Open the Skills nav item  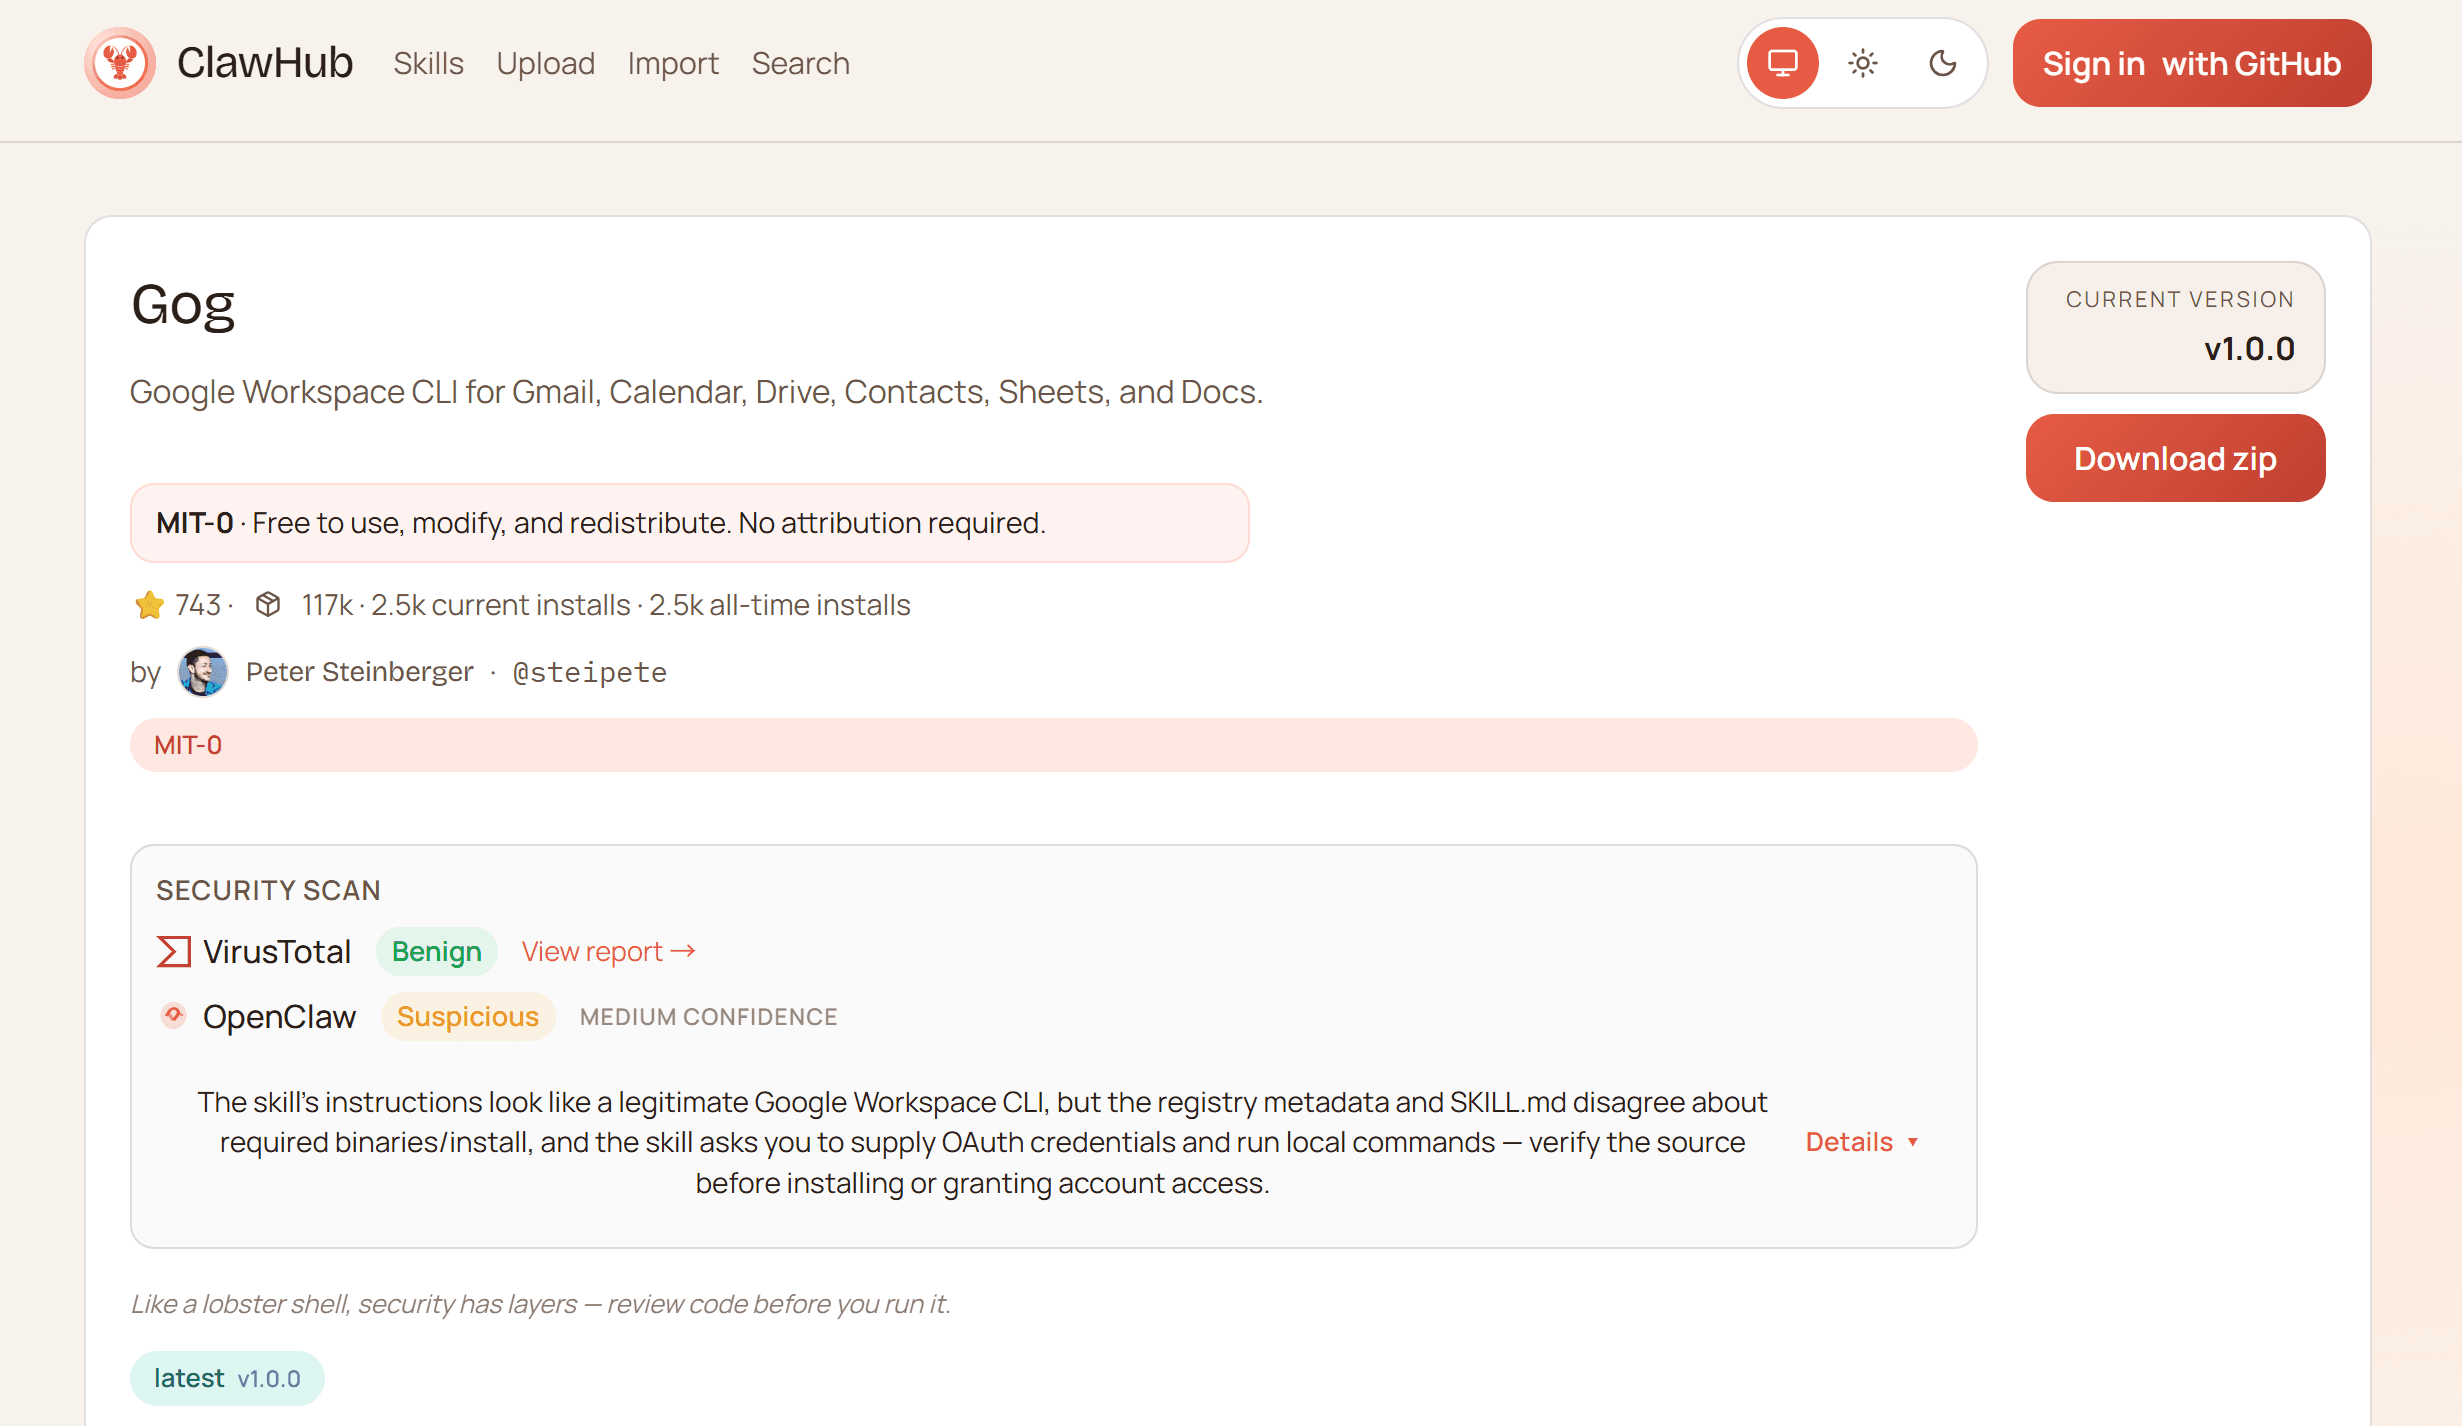tap(428, 63)
